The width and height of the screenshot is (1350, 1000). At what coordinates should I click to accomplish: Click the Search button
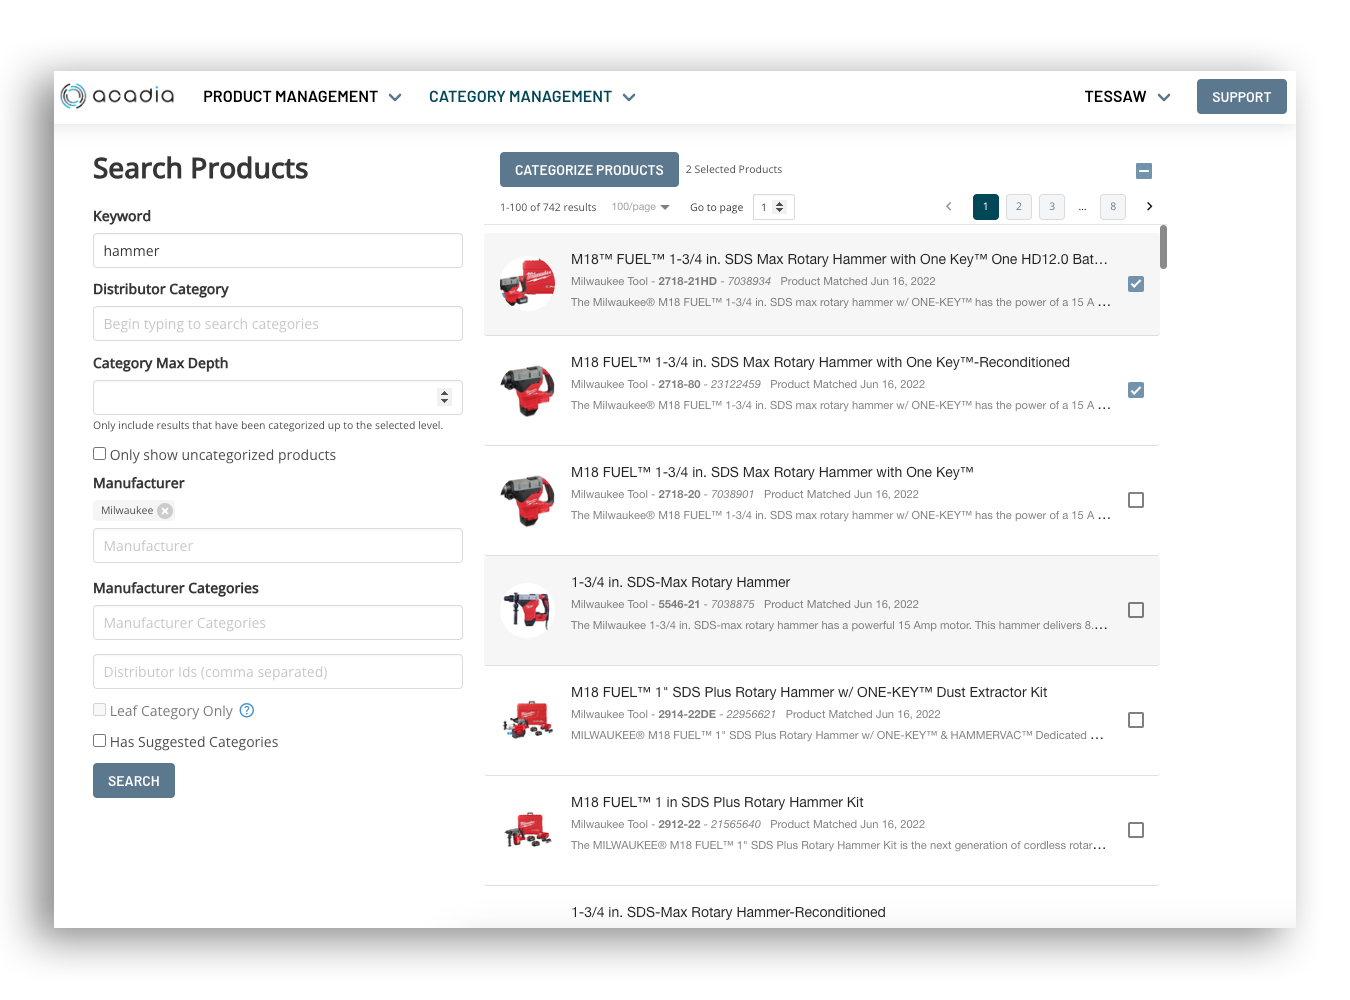(x=134, y=781)
